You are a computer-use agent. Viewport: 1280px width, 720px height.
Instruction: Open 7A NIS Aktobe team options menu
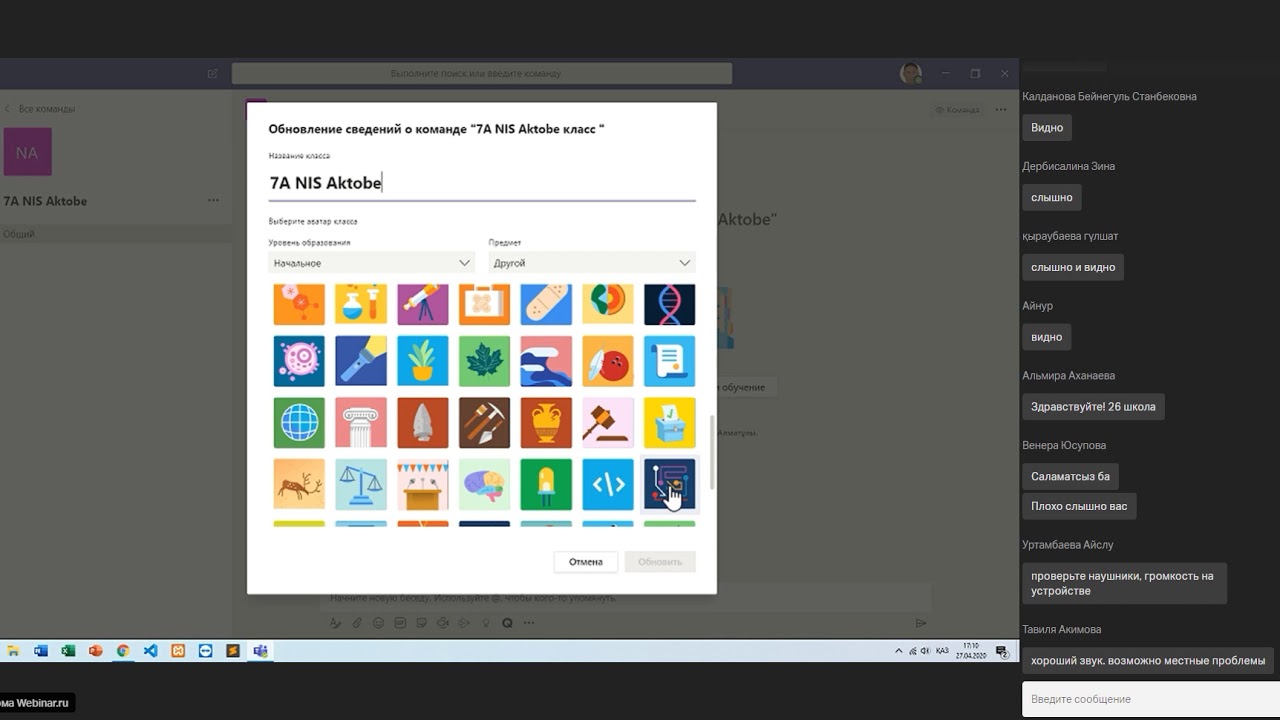click(213, 201)
